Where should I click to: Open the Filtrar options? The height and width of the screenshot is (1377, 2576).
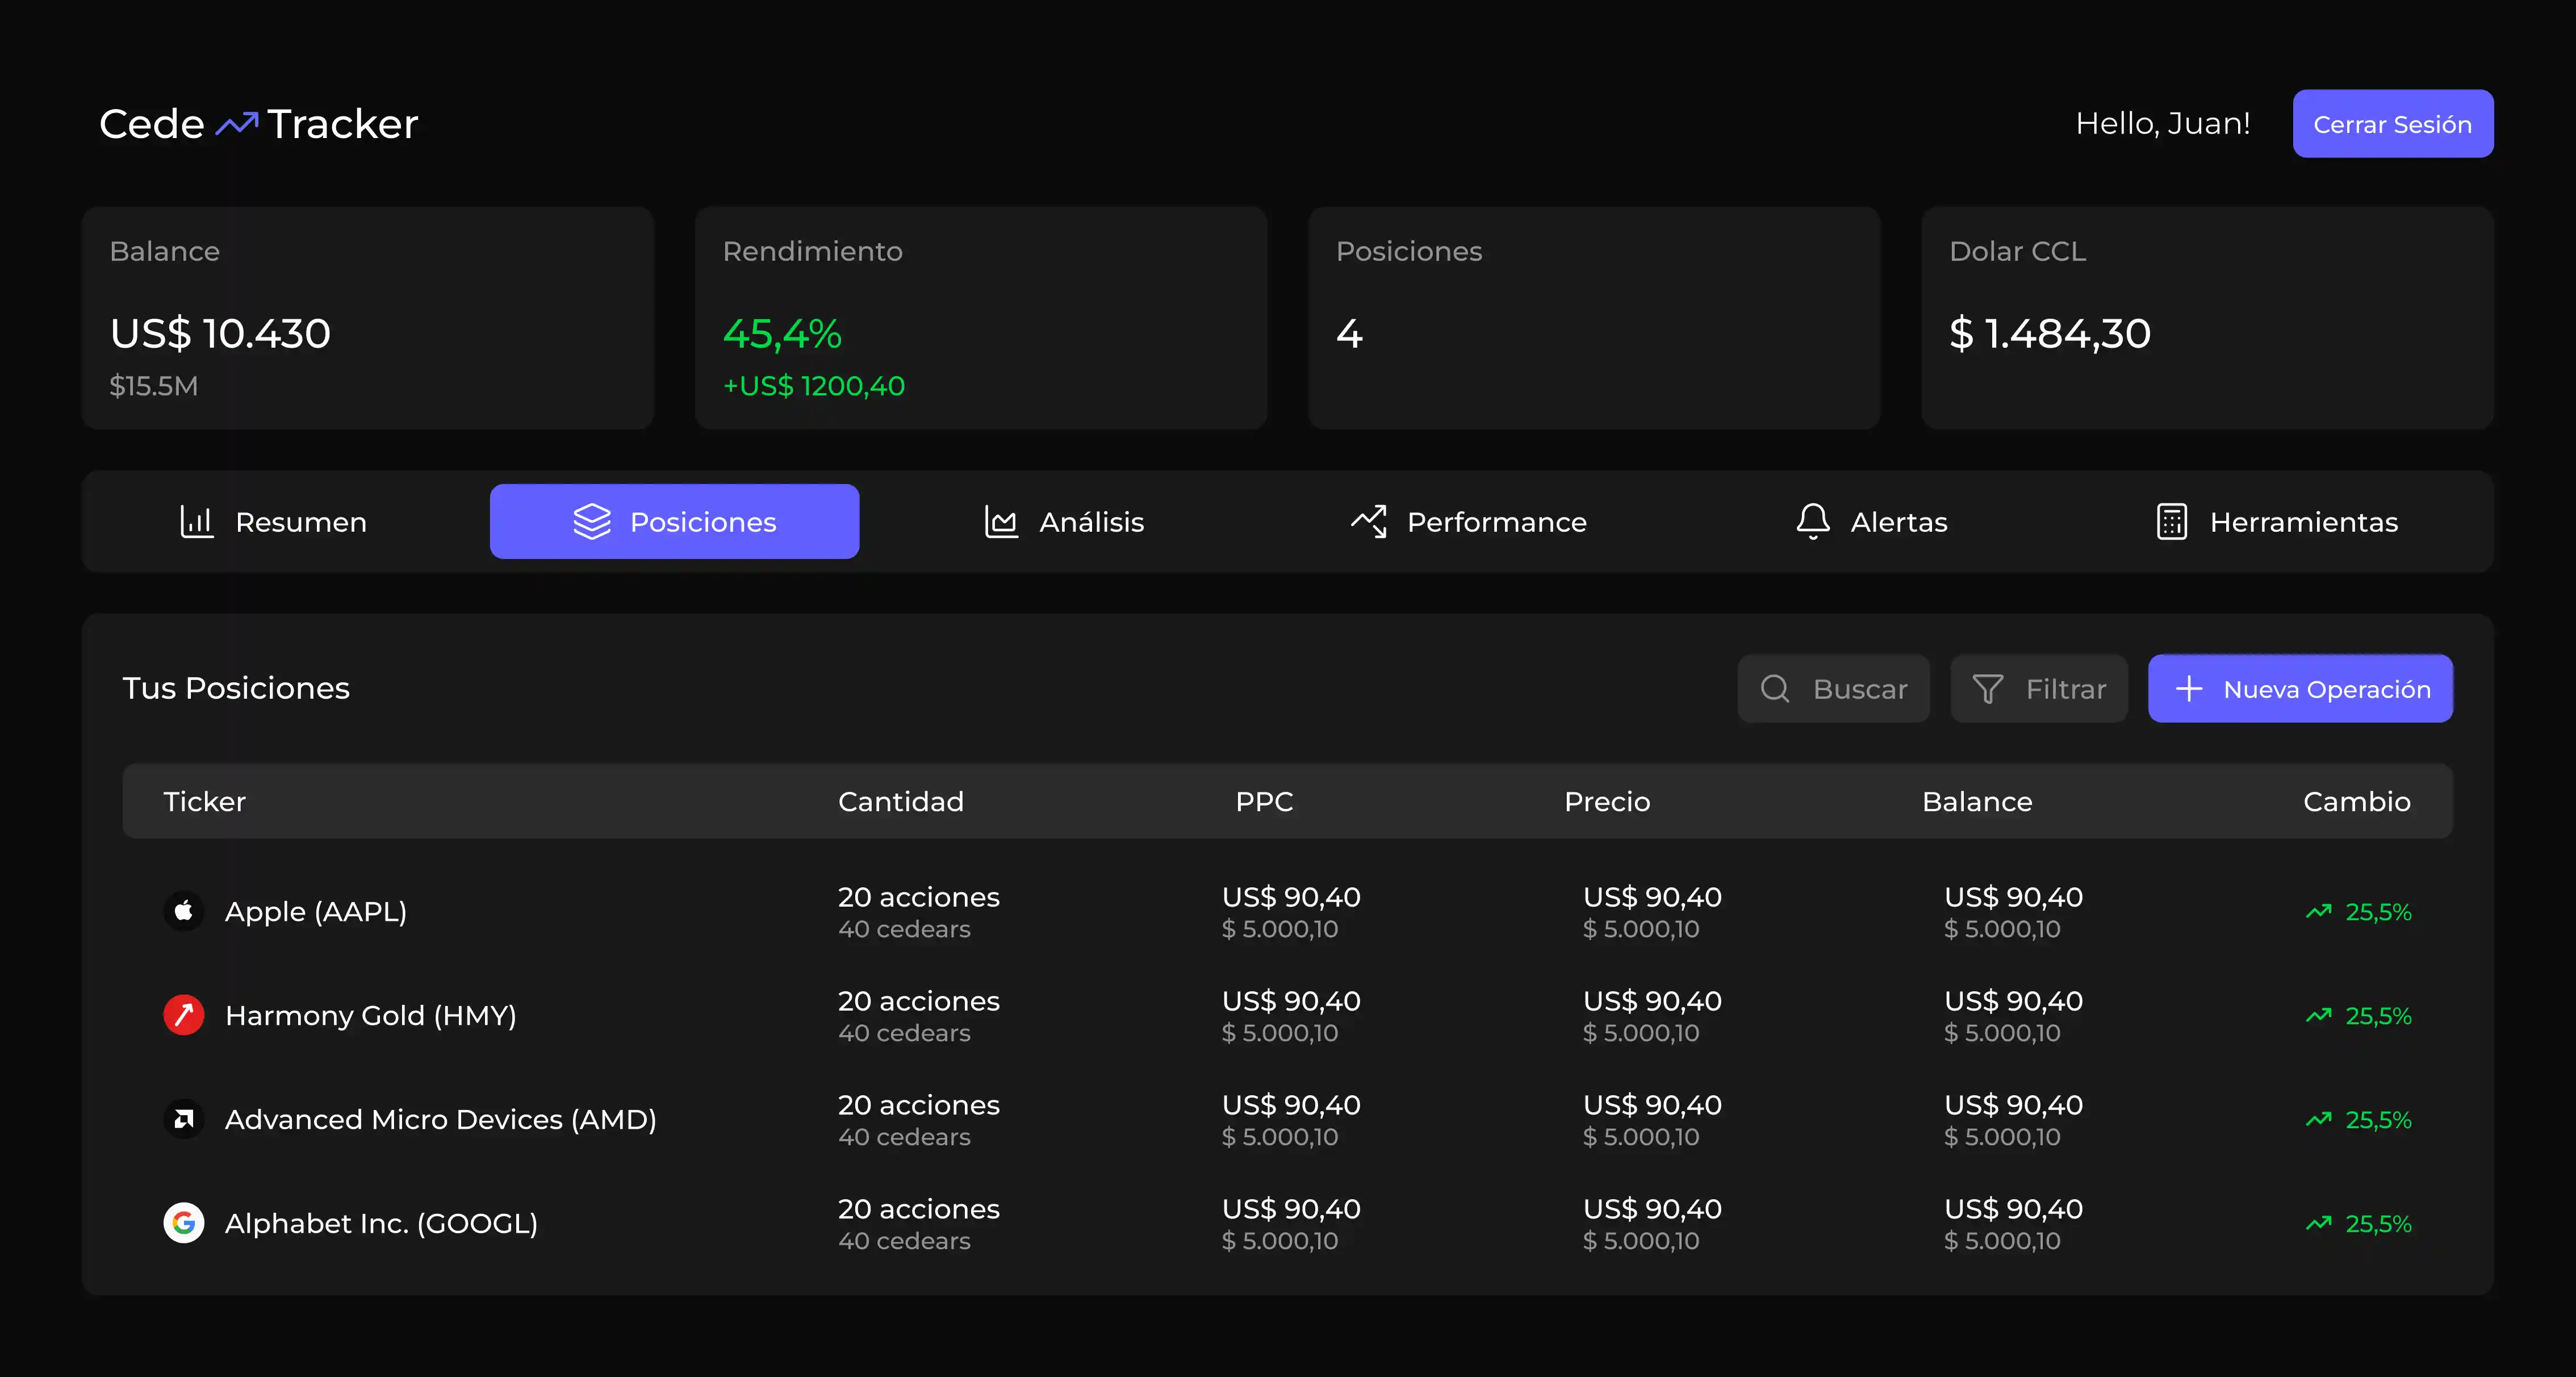(2039, 689)
